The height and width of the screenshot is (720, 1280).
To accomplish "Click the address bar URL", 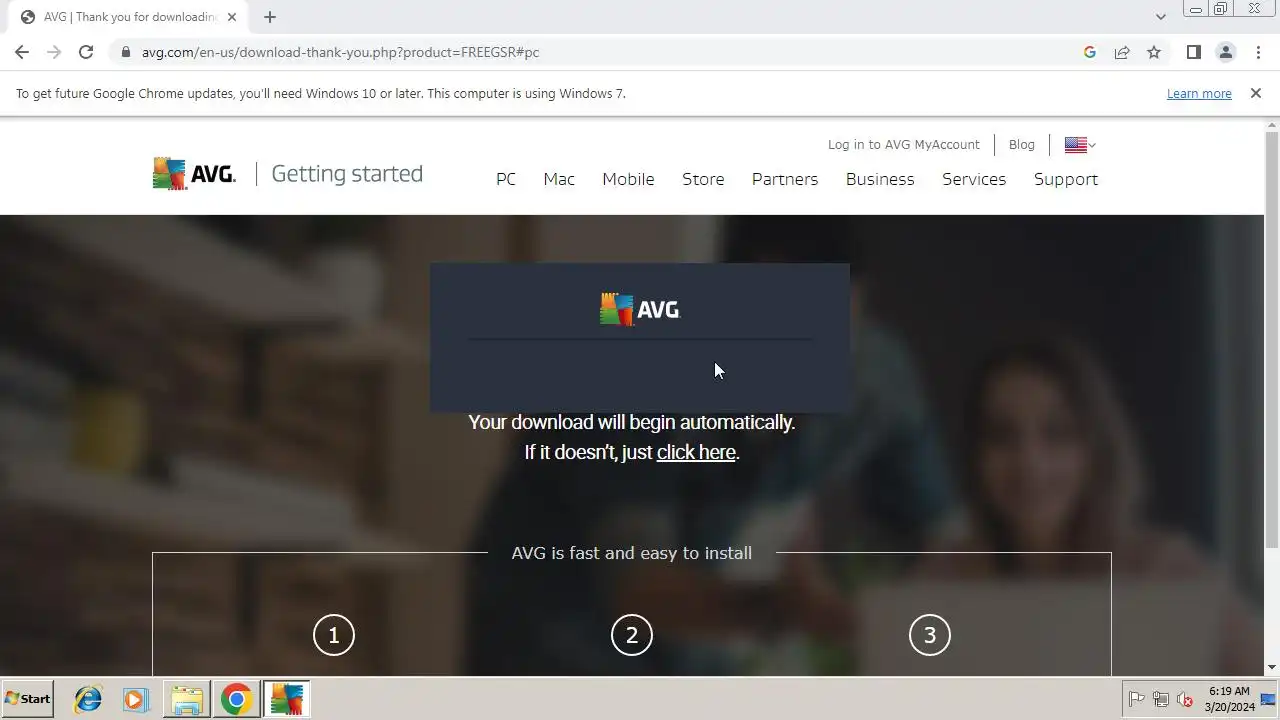I will tap(340, 52).
